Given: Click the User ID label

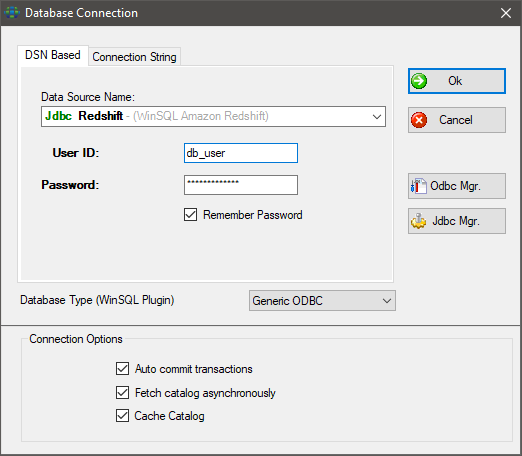Looking at the screenshot, I should tap(76, 153).
